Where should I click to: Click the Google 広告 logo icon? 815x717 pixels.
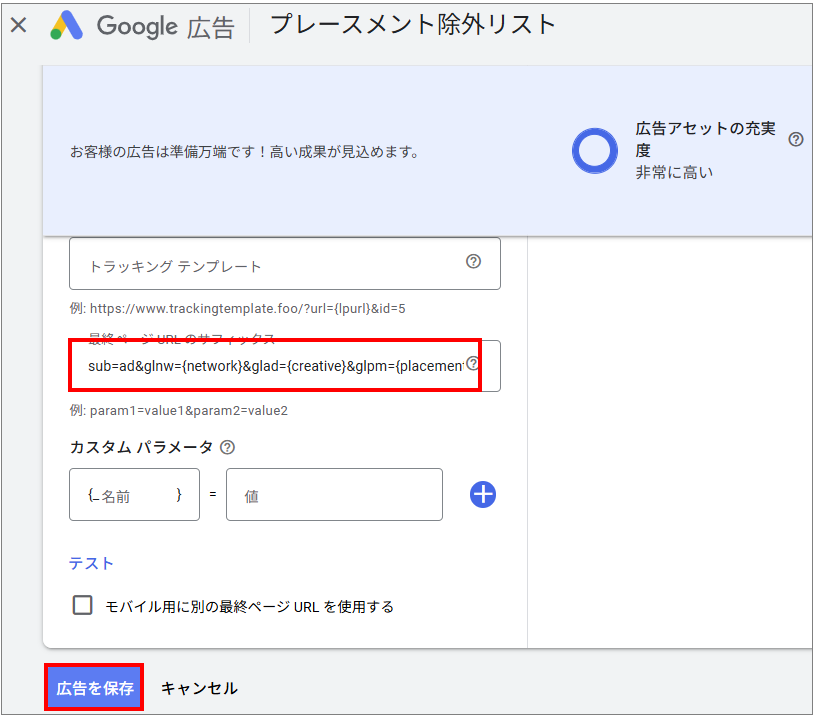[66, 27]
